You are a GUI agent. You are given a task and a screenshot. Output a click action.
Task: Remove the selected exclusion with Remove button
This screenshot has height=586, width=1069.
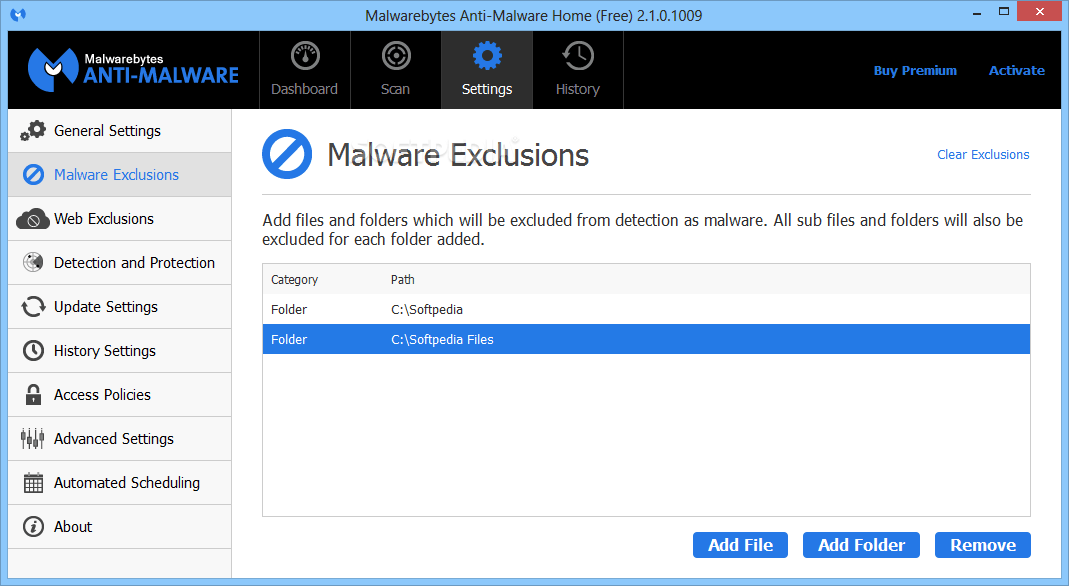pos(982,545)
